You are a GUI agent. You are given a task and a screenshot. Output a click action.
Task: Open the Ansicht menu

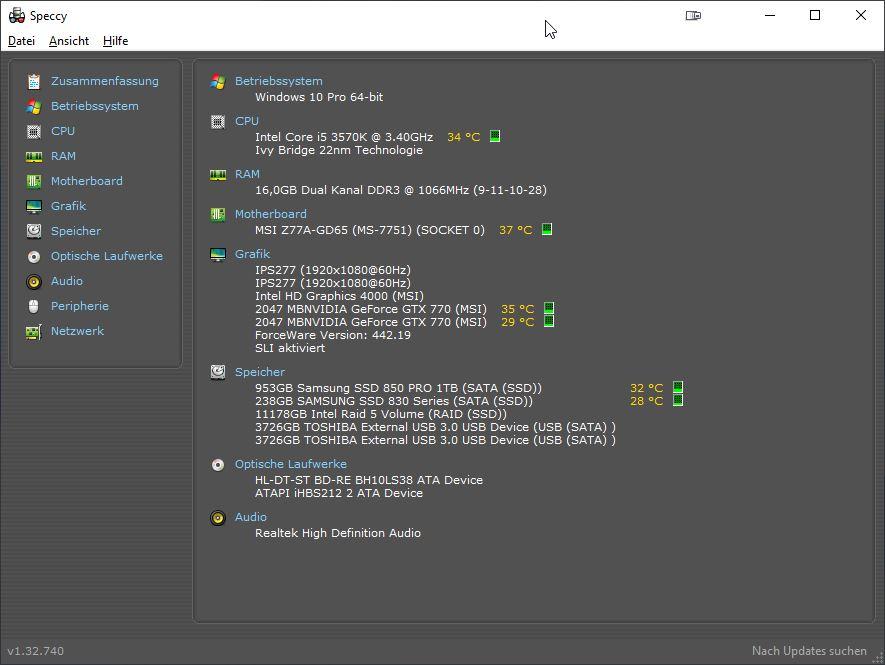click(x=69, y=41)
